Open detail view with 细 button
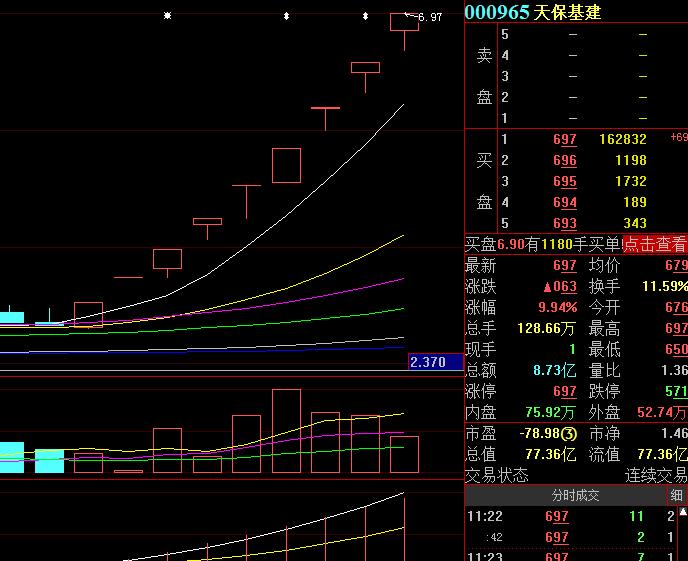This screenshot has width=688, height=561. pos(677,495)
